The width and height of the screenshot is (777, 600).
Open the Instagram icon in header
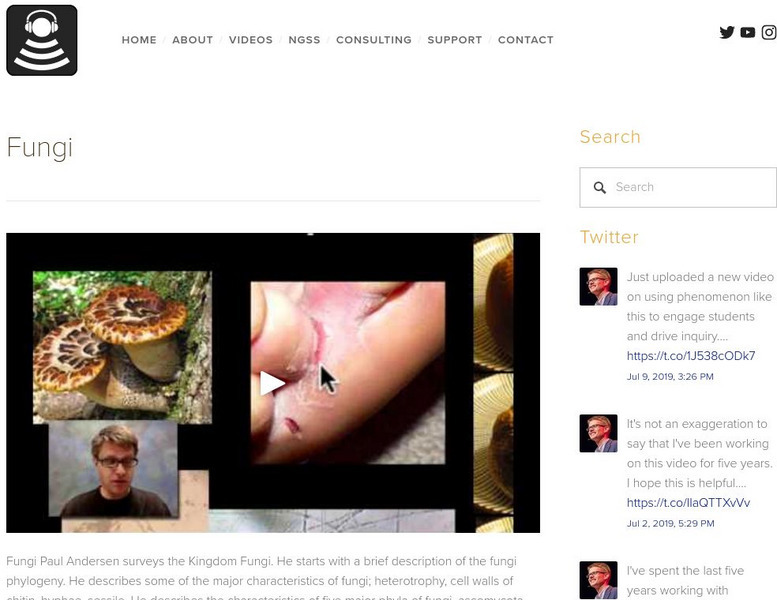coord(769,32)
